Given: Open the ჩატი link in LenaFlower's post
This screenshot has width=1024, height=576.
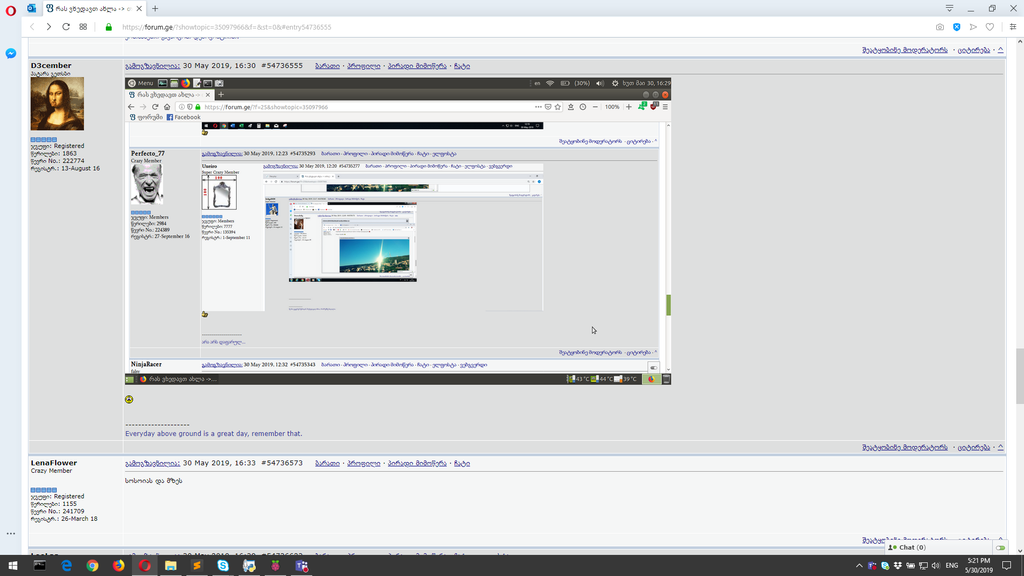Looking at the screenshot, I should (x=462, y=464).
